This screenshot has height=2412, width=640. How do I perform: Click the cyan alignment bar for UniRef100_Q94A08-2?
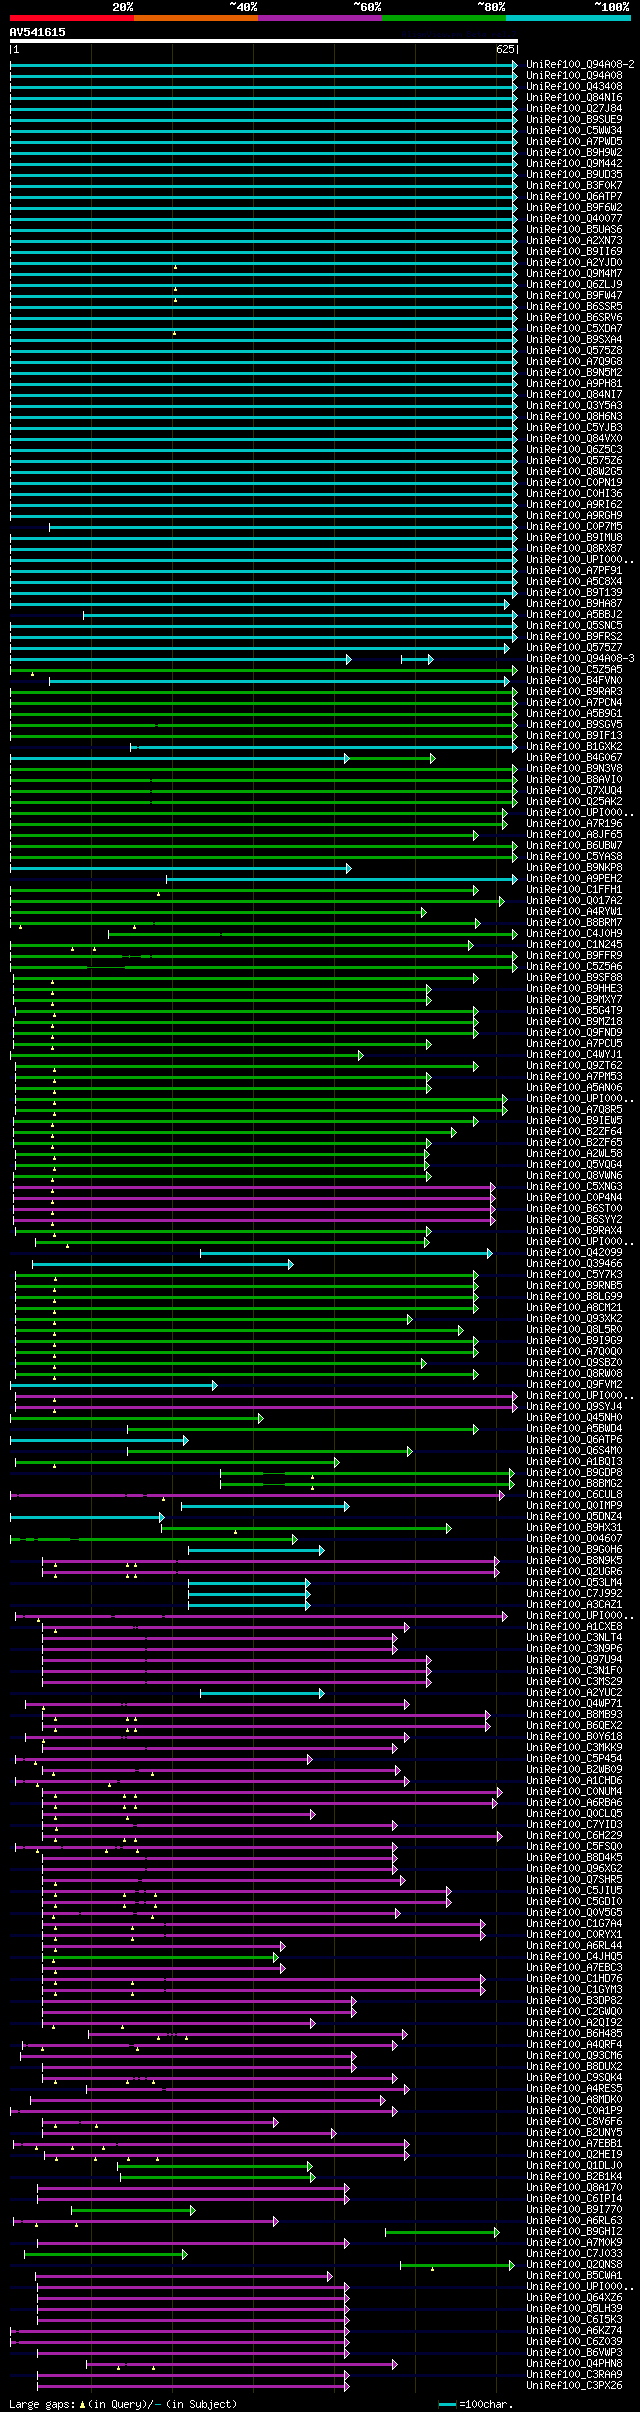click(263, 65)
